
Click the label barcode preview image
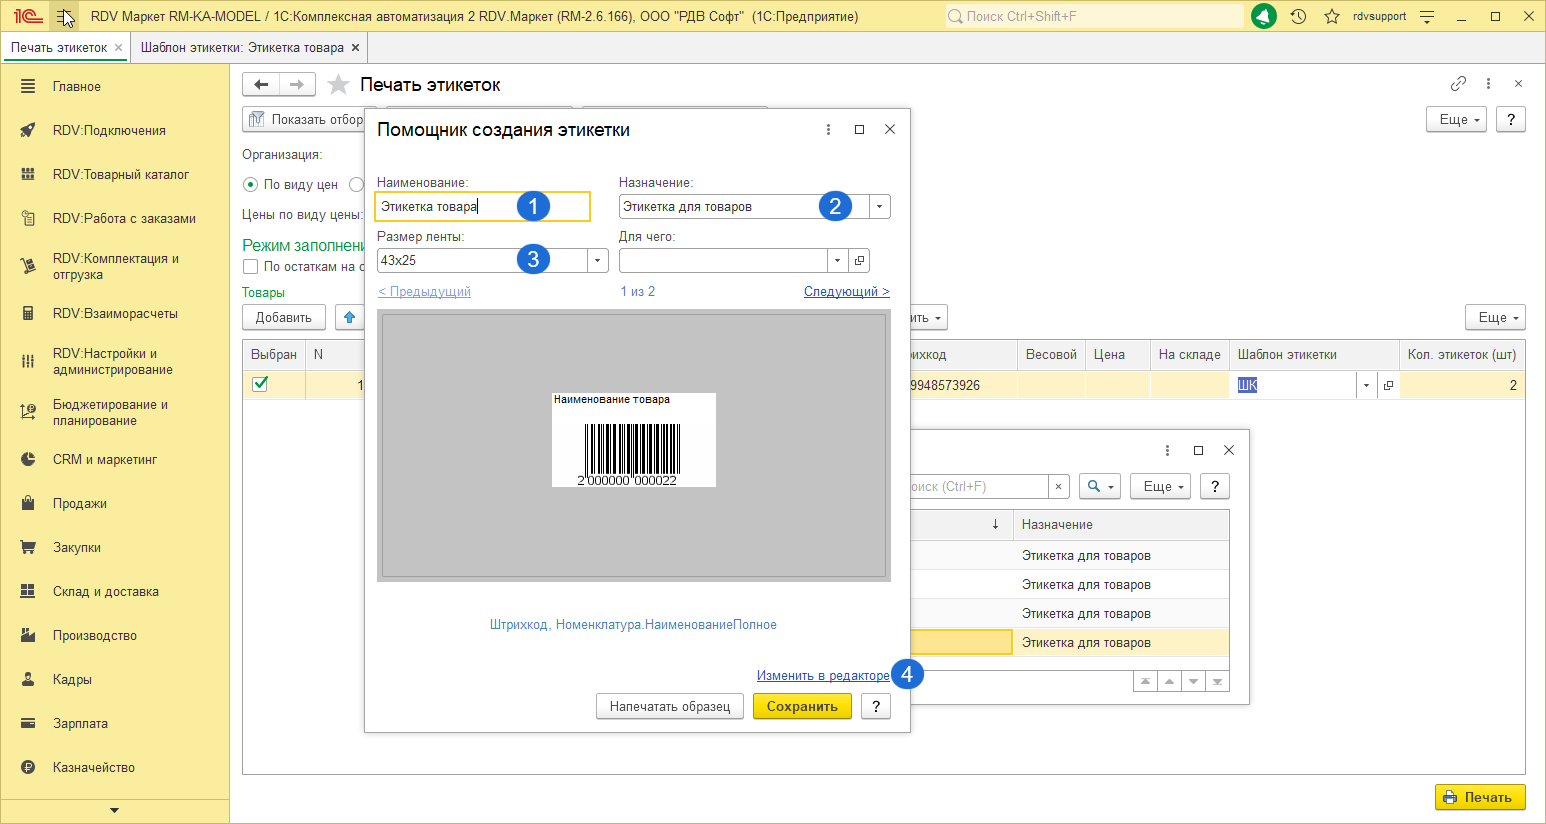click(633, 440)
